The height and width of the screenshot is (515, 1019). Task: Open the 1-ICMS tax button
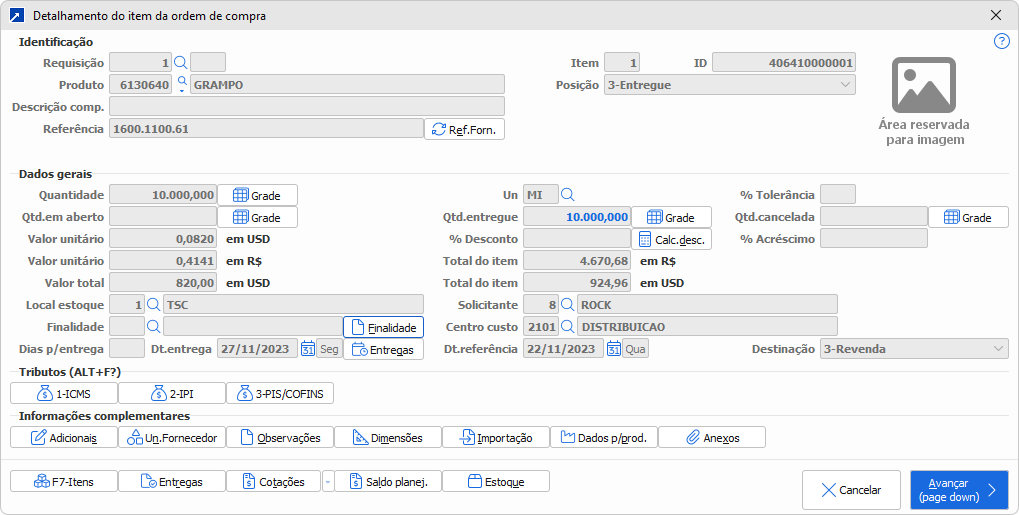click(x=64, y=393)
